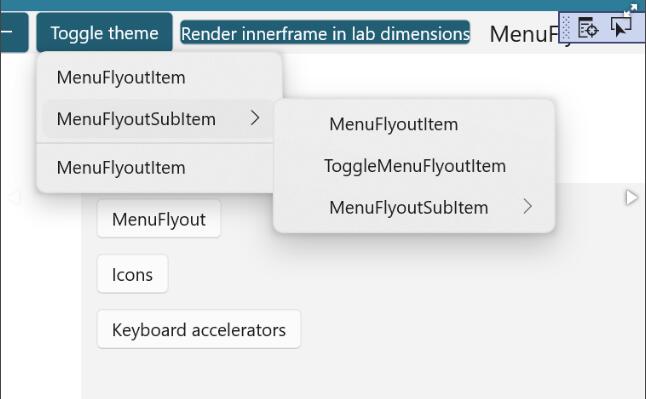This screenshot has width=646, height=399.
Task: Click the diagonal expand arrows icon
Action: tap(630, 11)
